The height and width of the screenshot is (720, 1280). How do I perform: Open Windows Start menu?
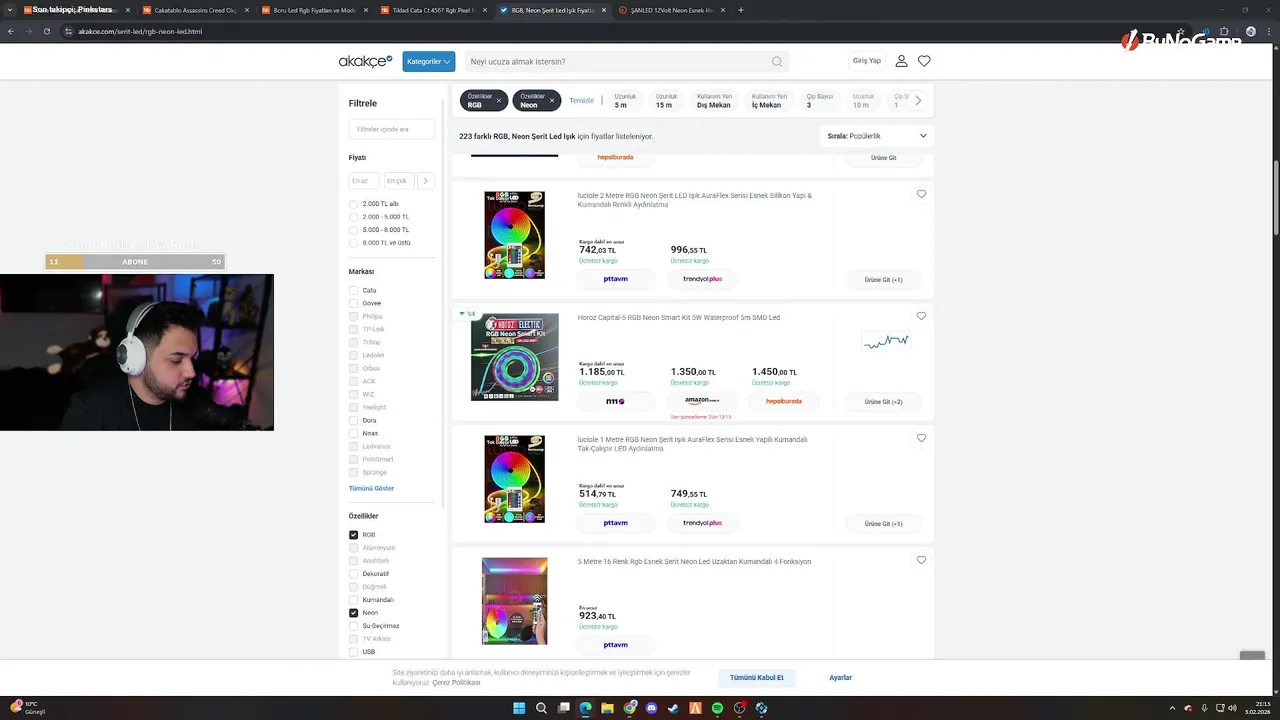point(519,708)
